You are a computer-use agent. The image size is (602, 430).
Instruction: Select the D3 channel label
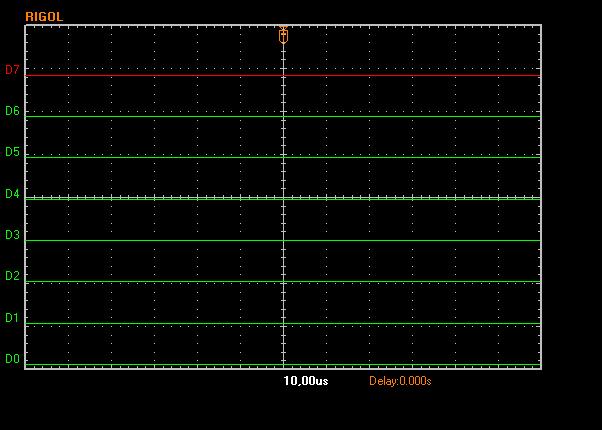12,235
